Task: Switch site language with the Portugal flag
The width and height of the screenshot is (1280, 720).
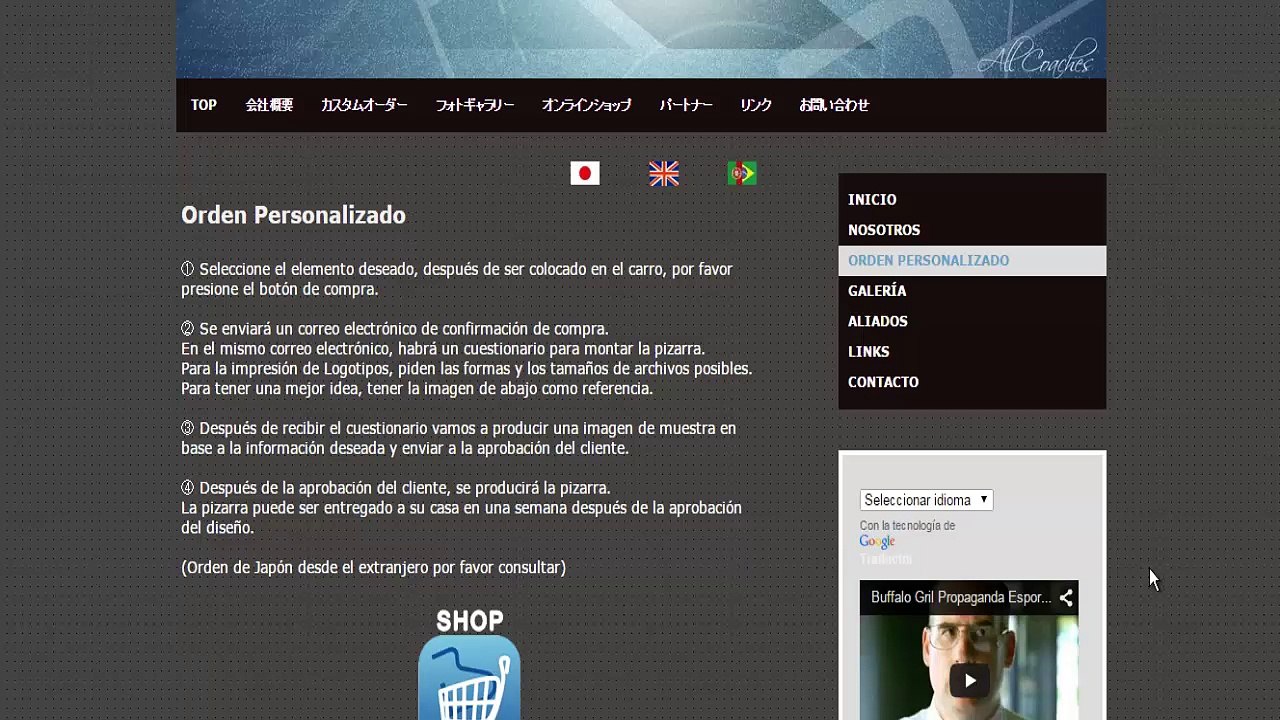Action: (x=742, y=173)
